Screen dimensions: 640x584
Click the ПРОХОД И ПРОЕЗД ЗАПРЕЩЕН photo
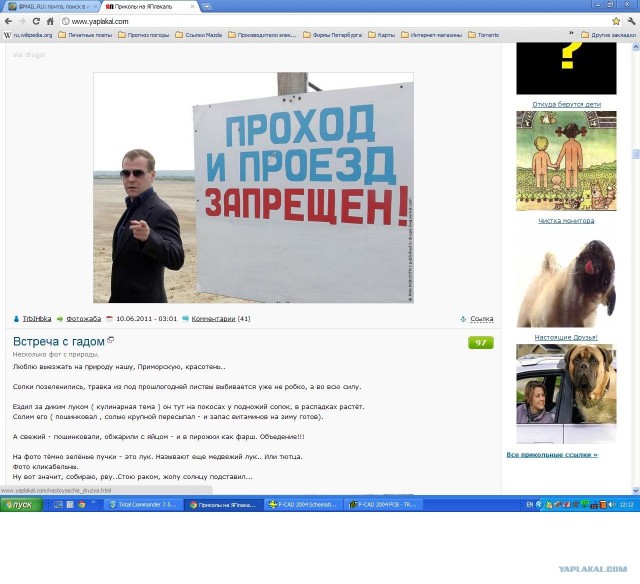(x=253, y=188)
